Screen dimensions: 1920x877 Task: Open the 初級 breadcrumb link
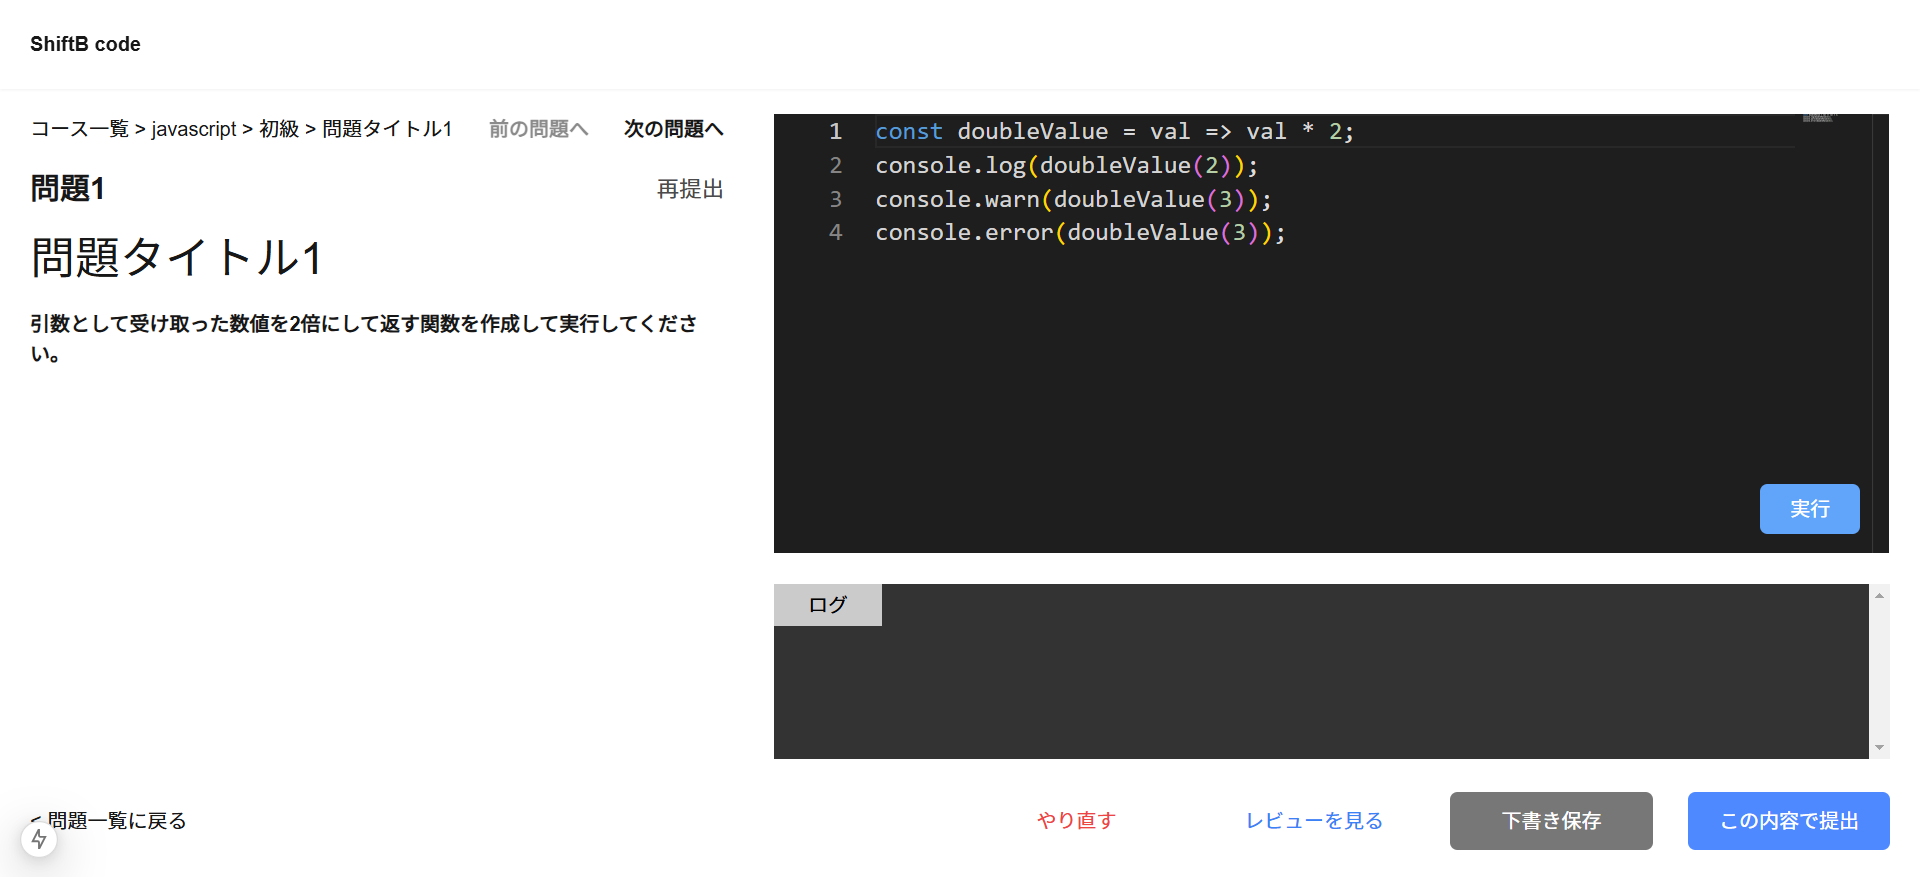pos(279,129)
